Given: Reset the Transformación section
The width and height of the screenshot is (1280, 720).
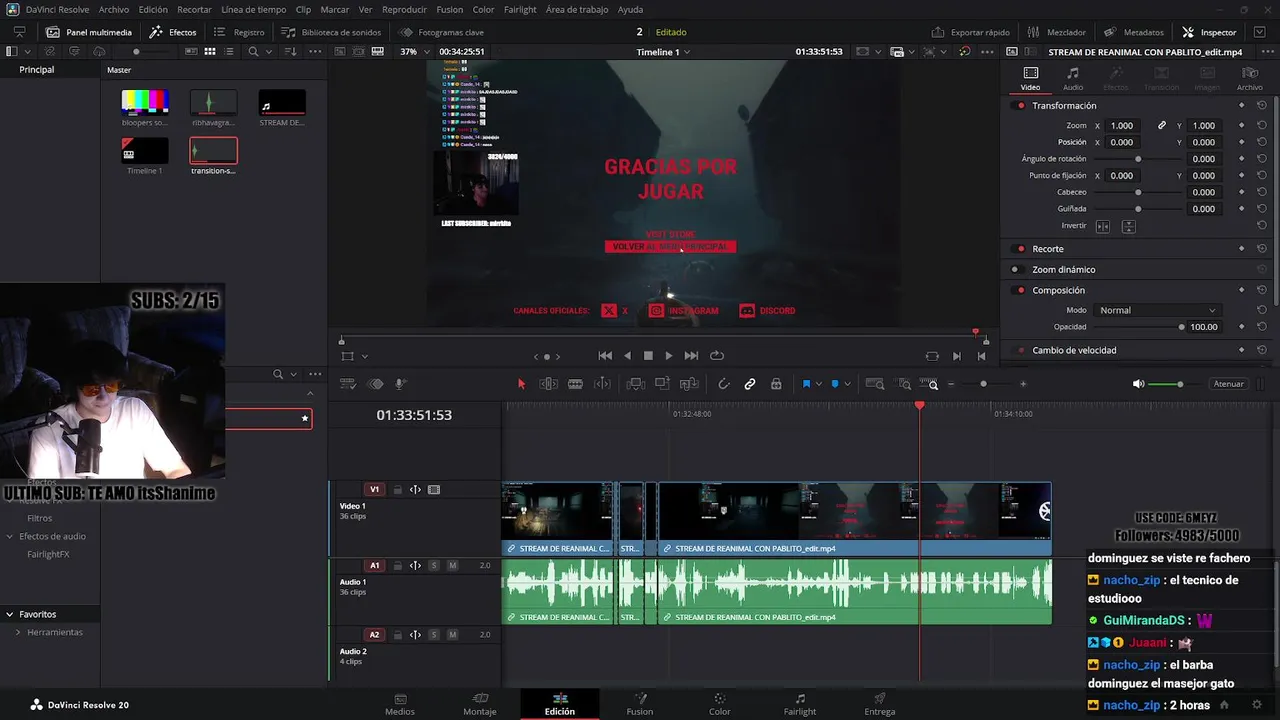Looking at the screenshot, I should [1262, 106].
